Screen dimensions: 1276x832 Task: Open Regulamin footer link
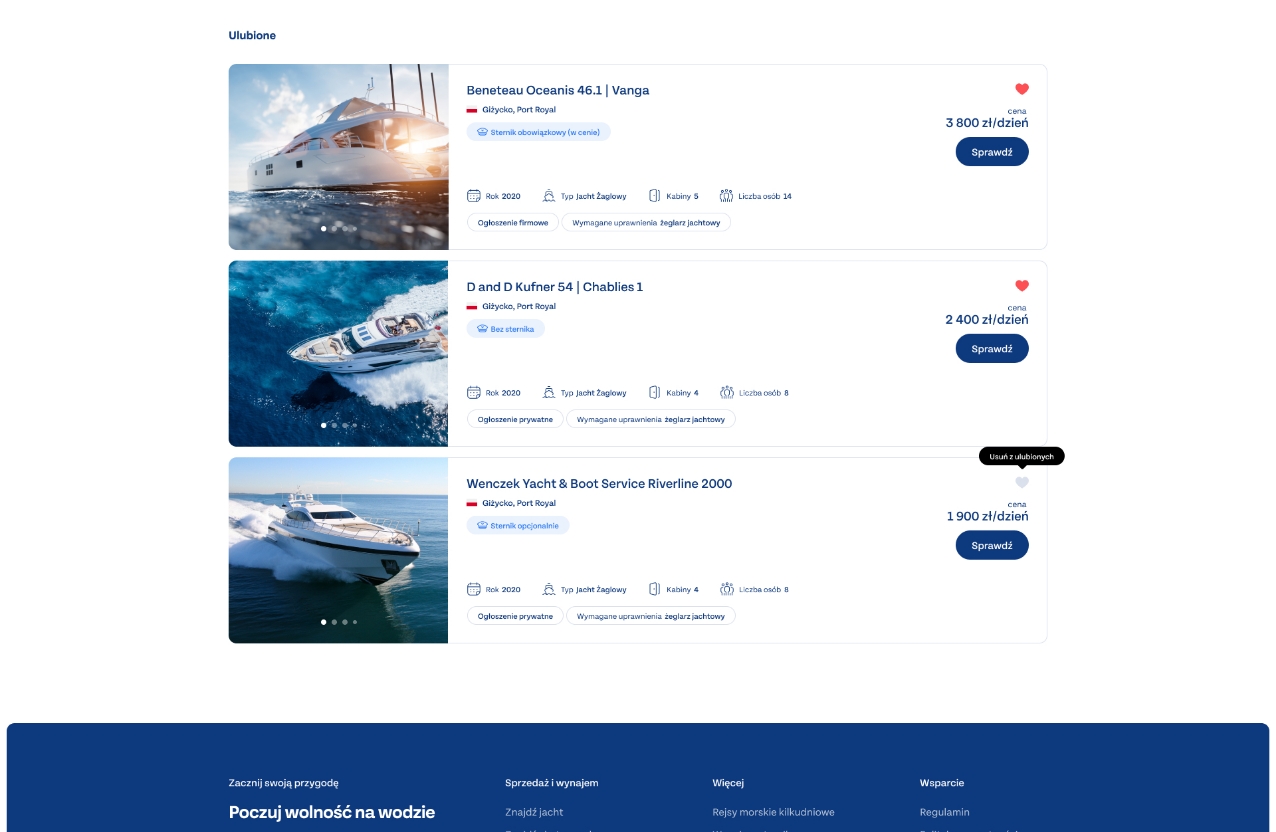[945, 812]
